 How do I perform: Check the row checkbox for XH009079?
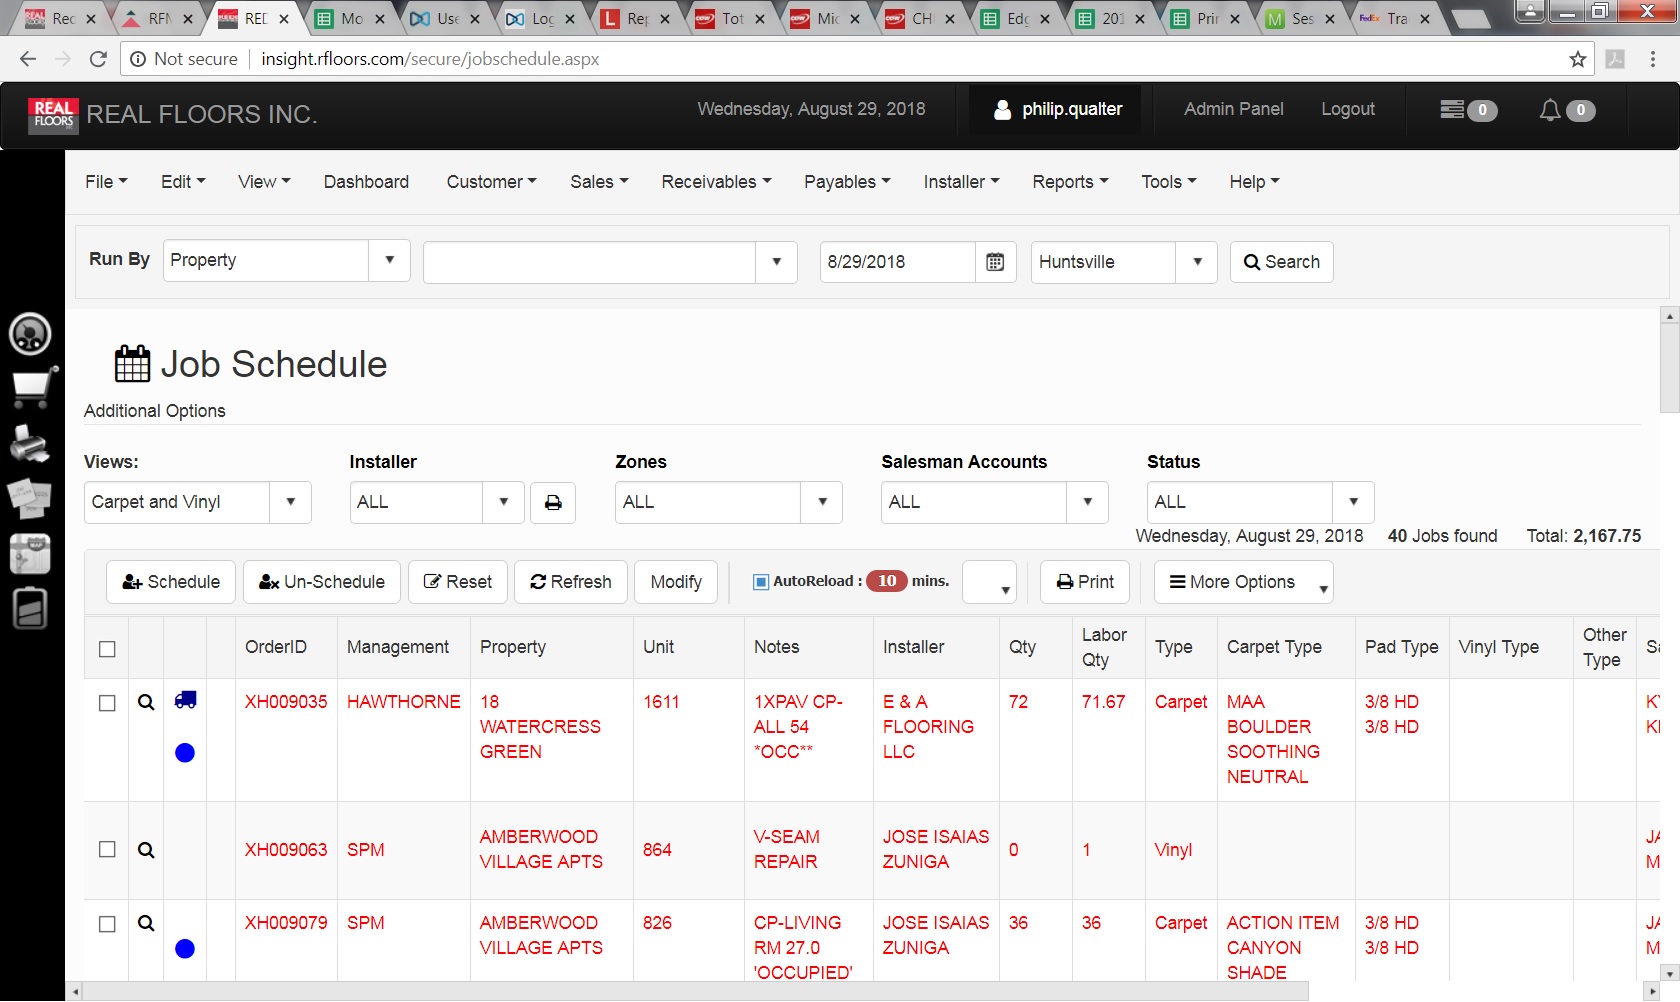click(x=108, y=924)
